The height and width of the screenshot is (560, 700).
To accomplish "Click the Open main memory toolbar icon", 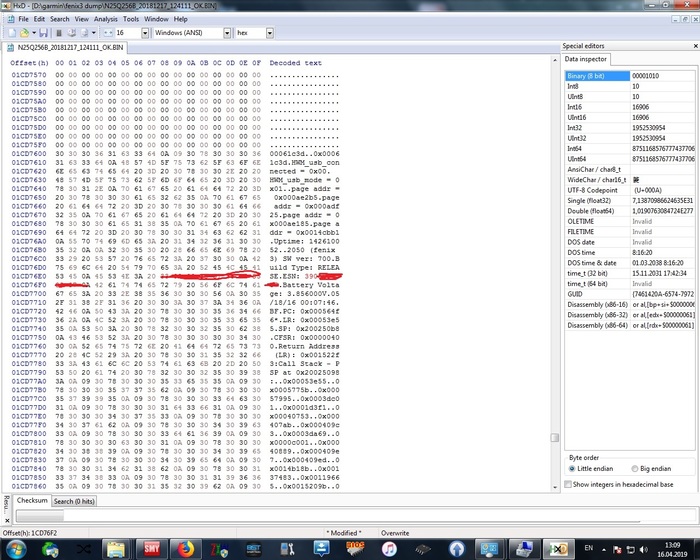I will pos(84,33).
